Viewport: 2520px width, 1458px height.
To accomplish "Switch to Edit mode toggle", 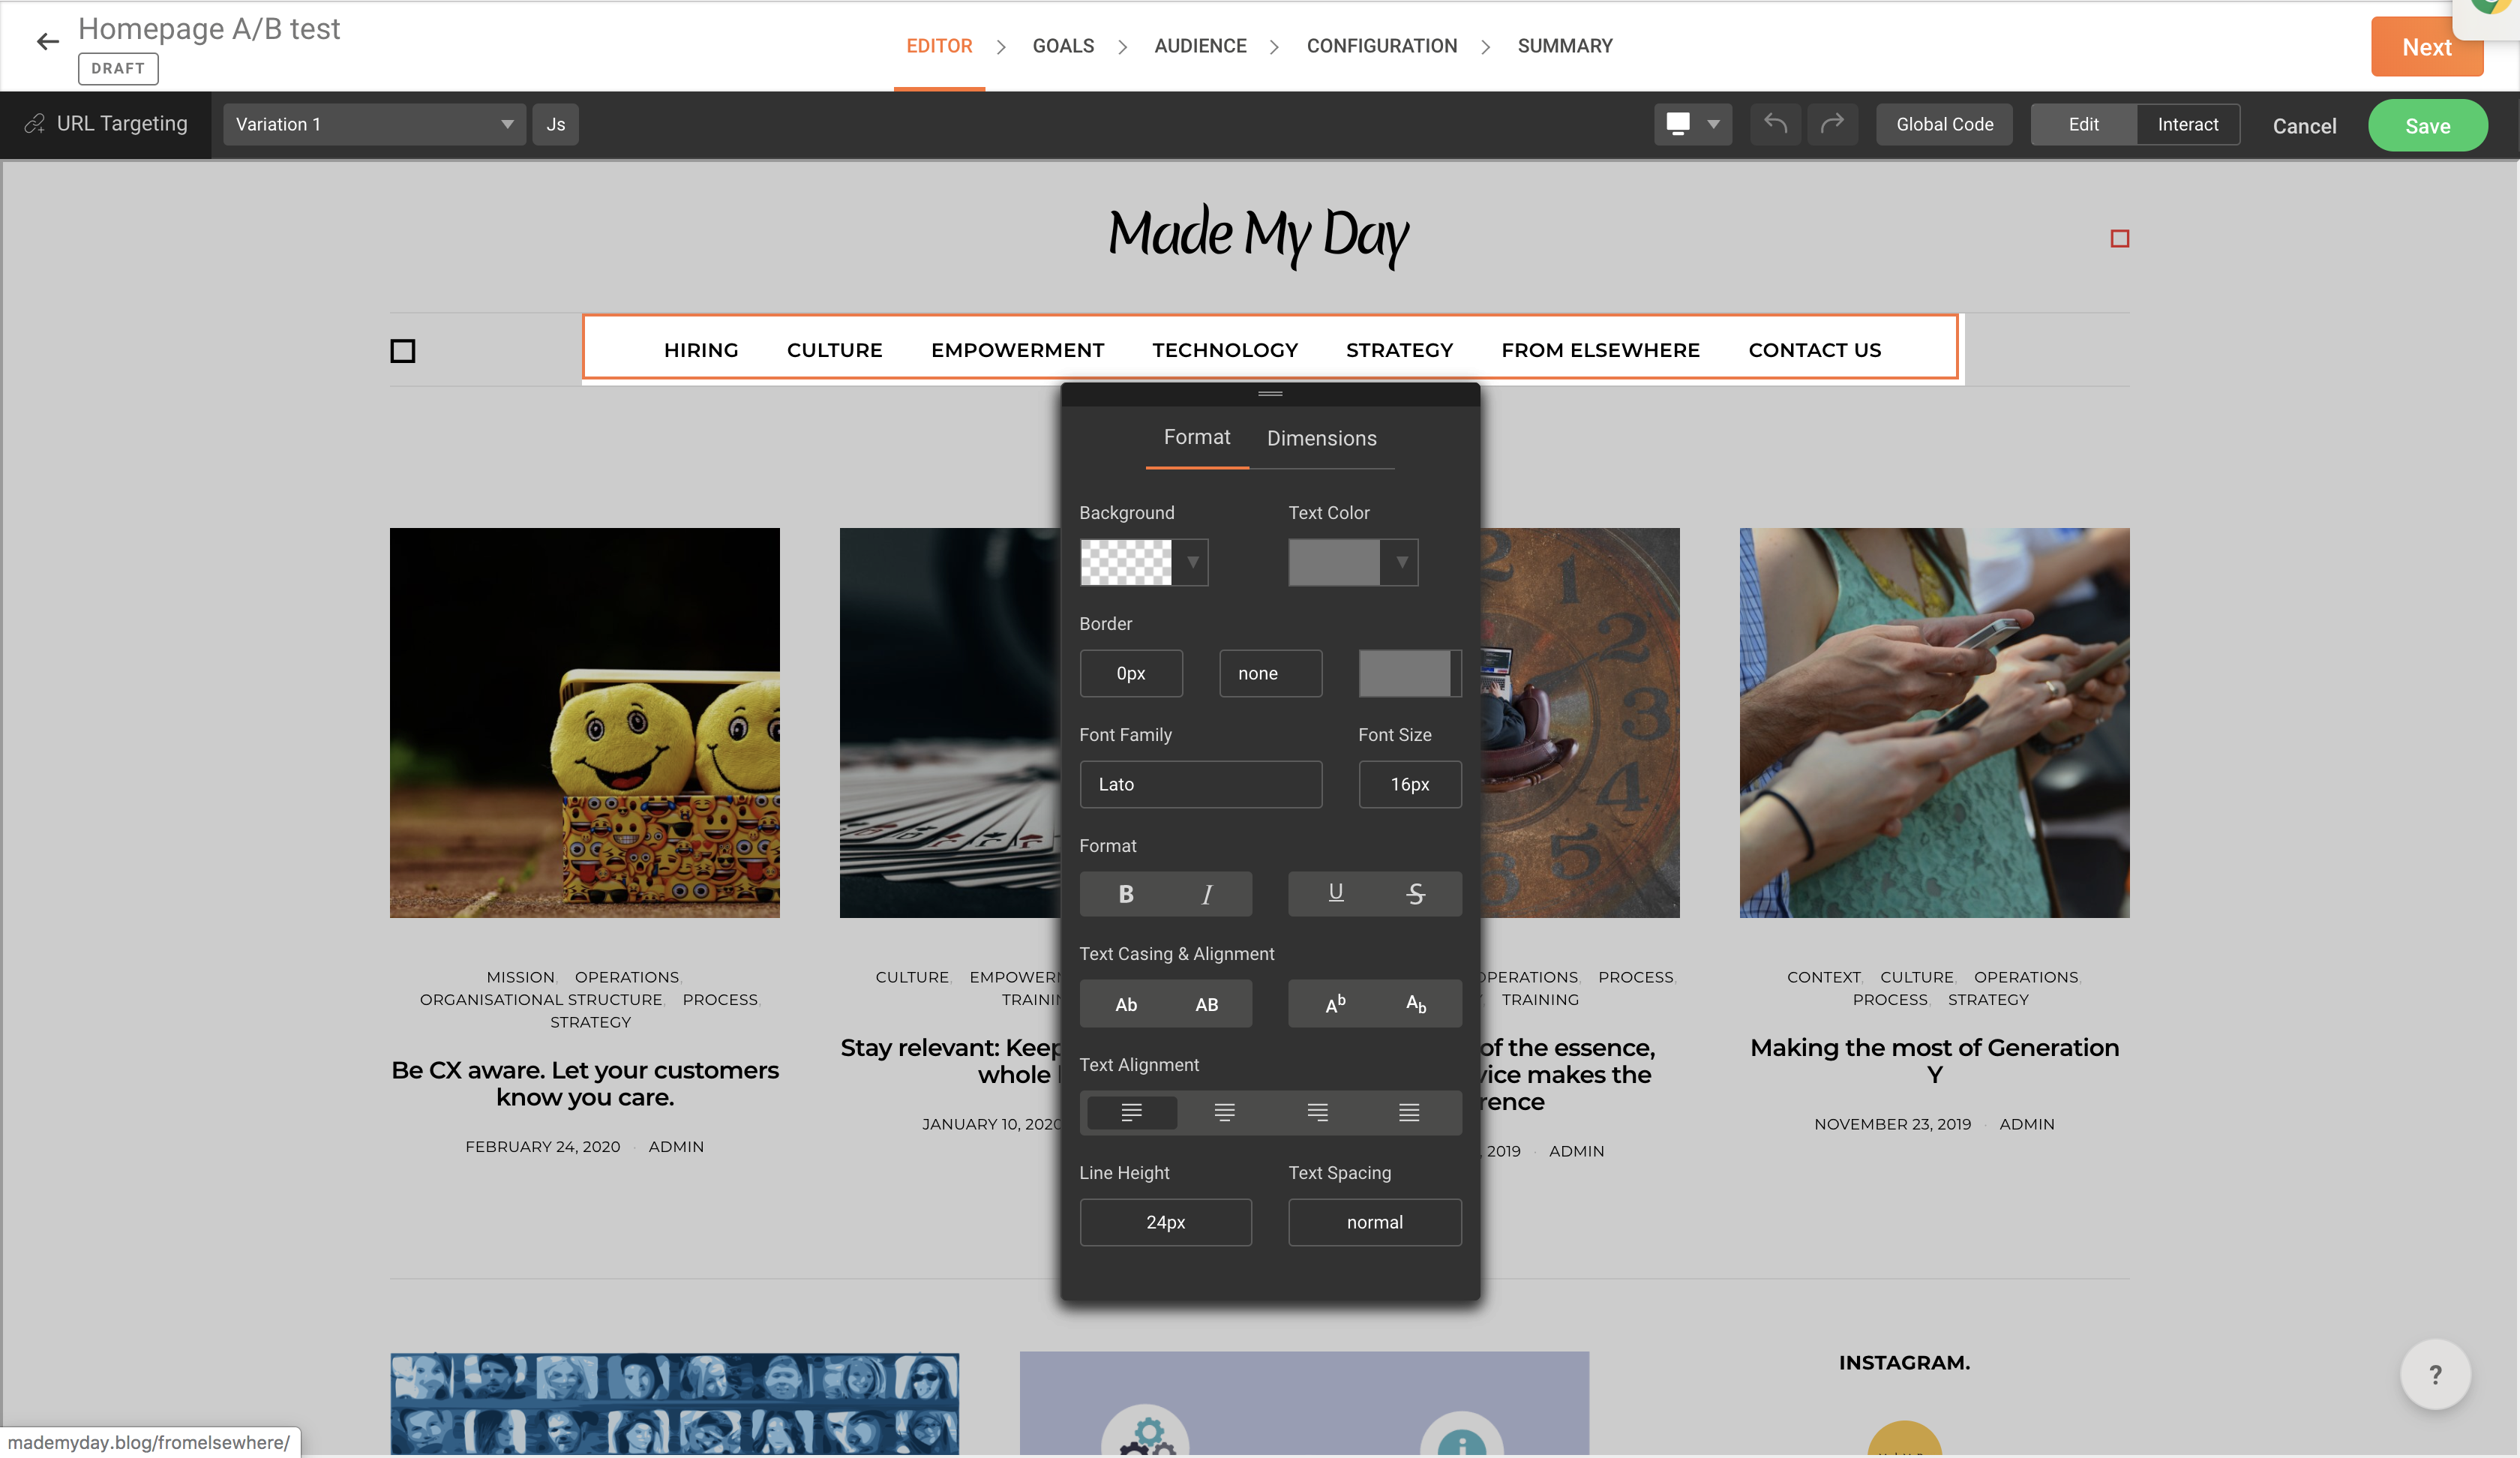I will pos(2083,124).
